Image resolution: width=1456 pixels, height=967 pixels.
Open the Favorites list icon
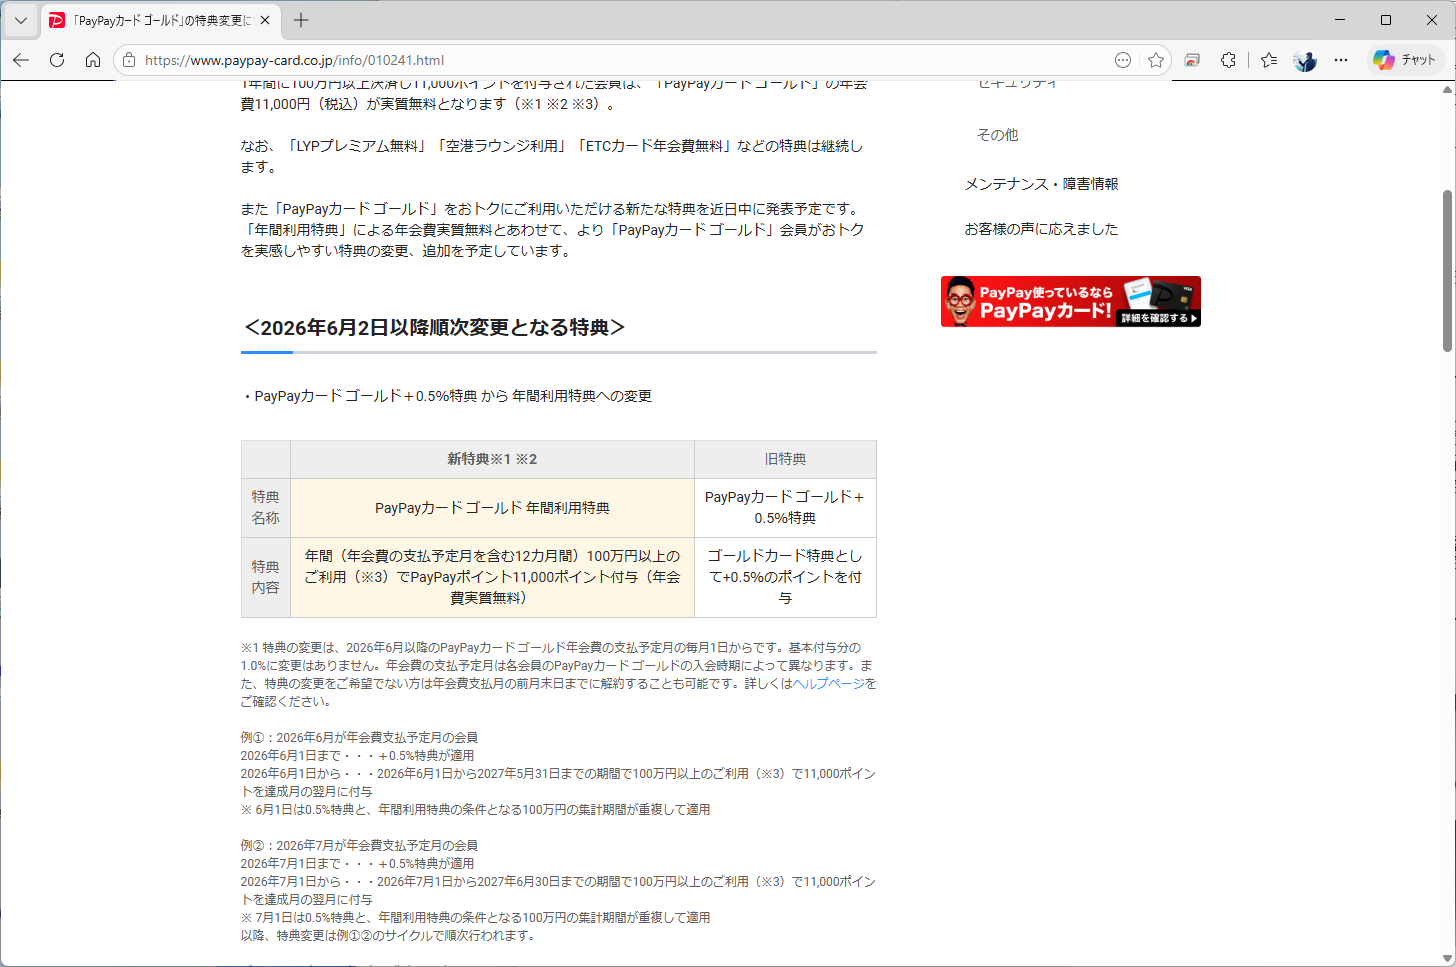[x=1268, y=60]
